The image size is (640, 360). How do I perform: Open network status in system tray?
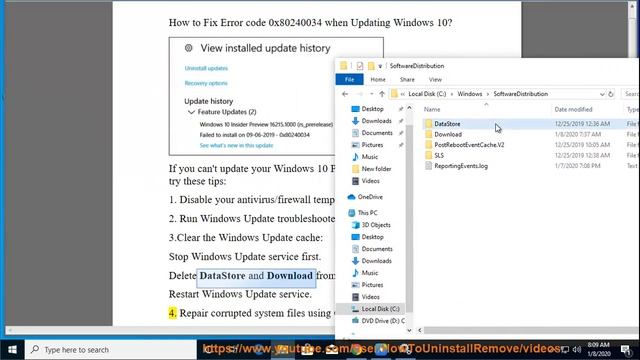(565, 349)
